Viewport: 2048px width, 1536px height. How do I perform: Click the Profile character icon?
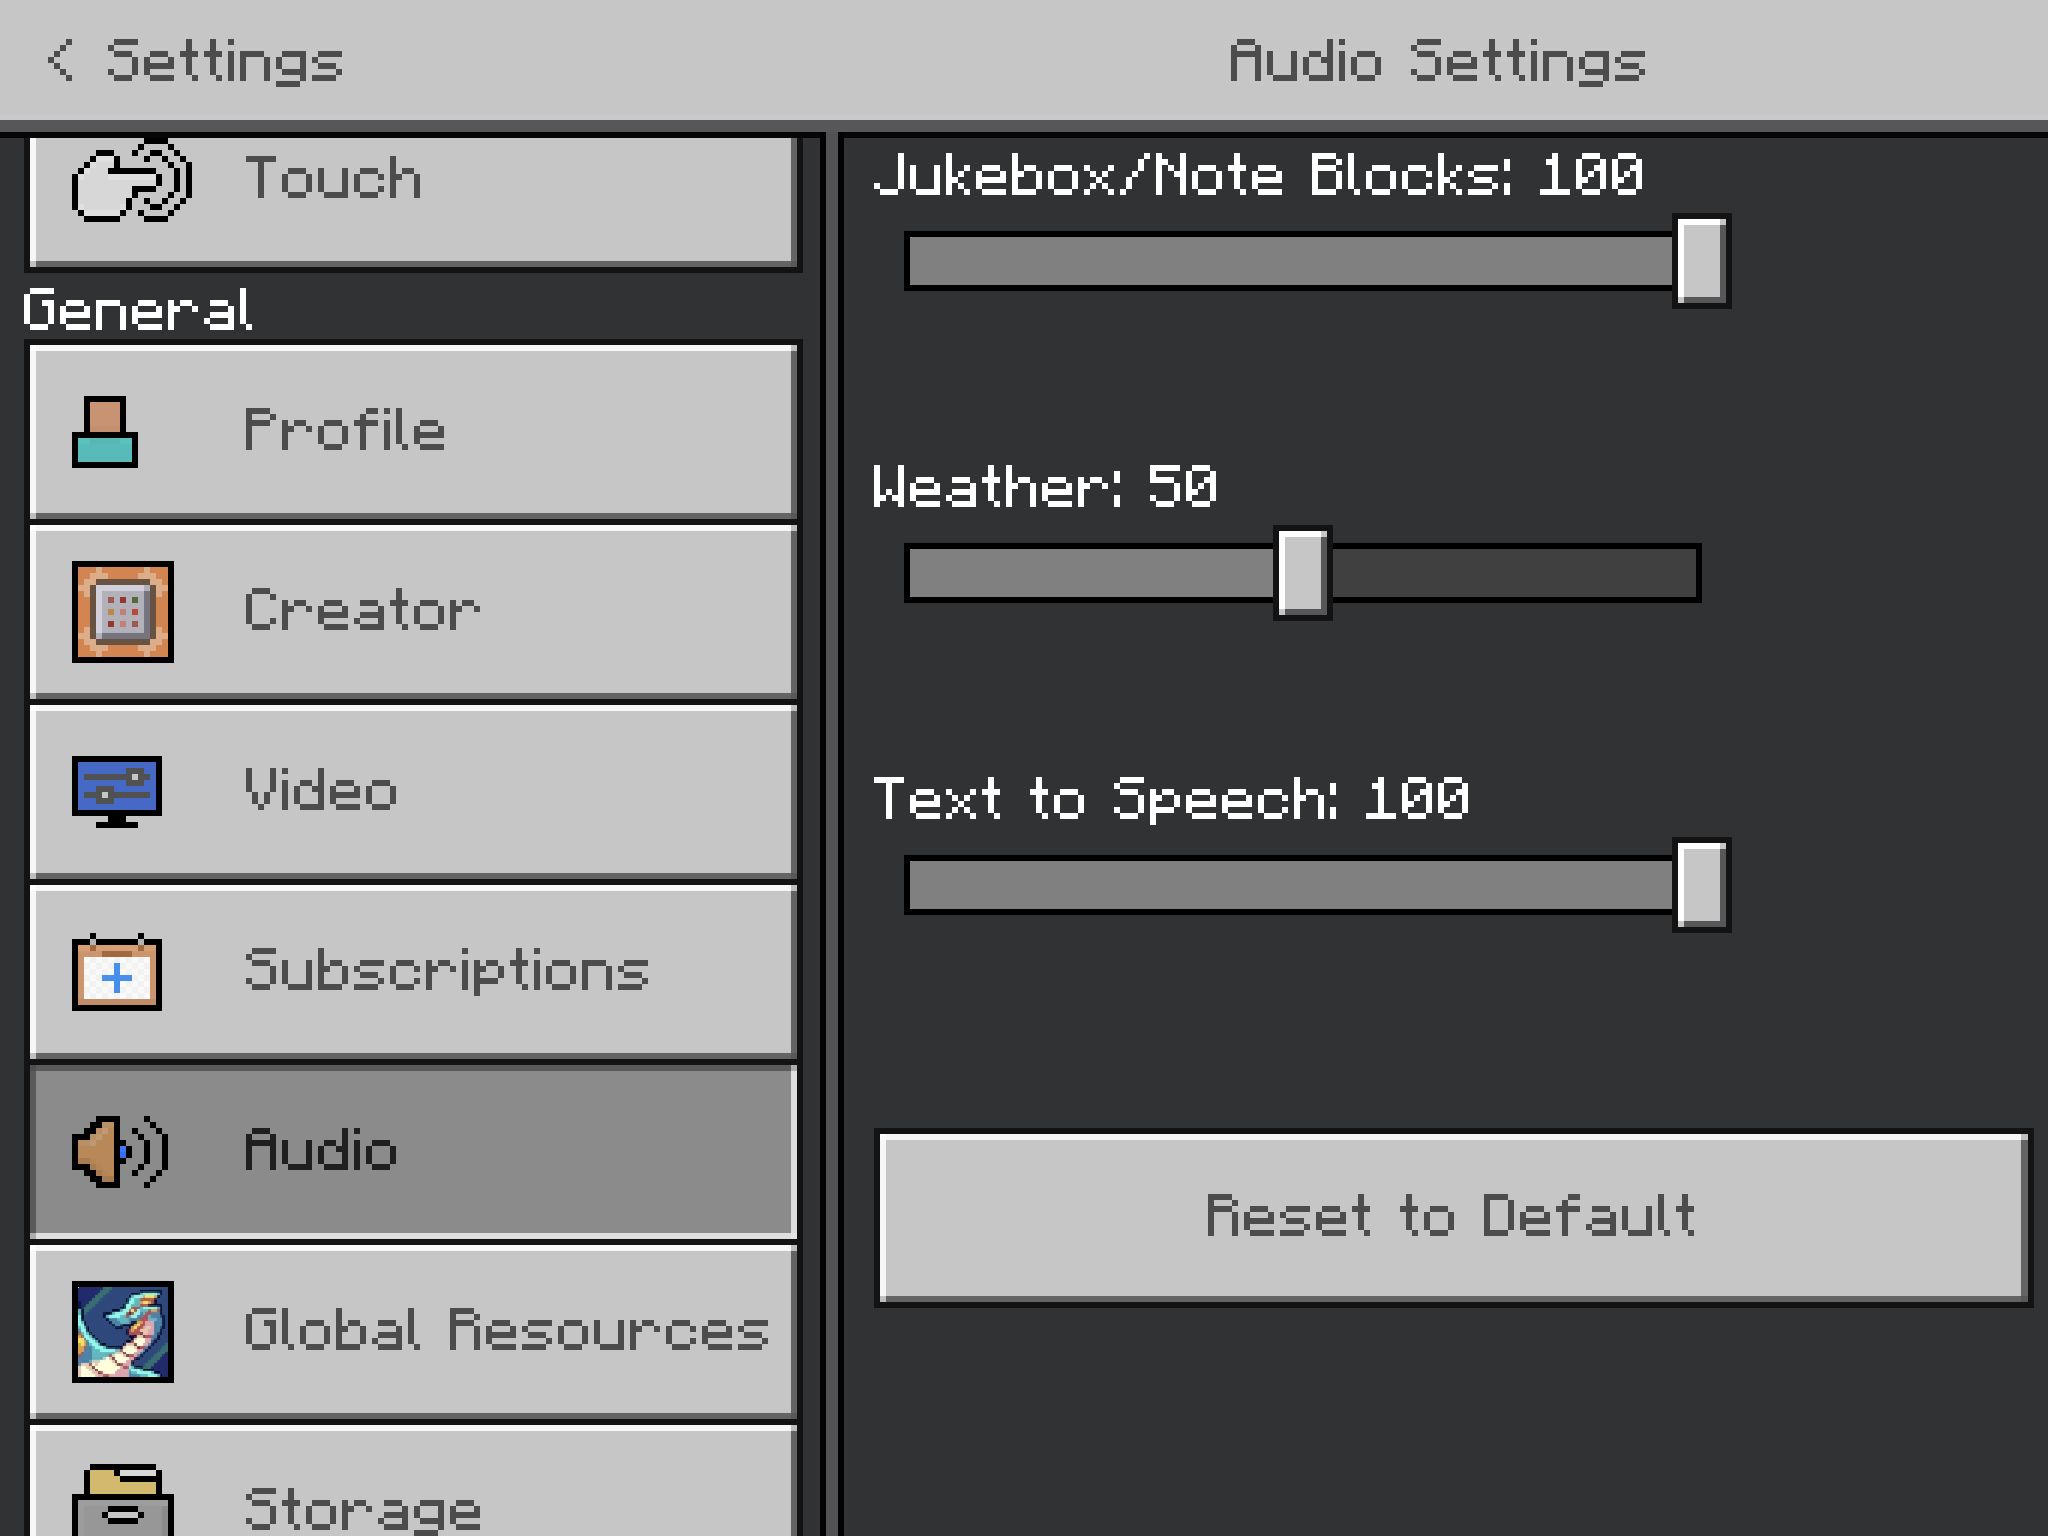(105, 432)
